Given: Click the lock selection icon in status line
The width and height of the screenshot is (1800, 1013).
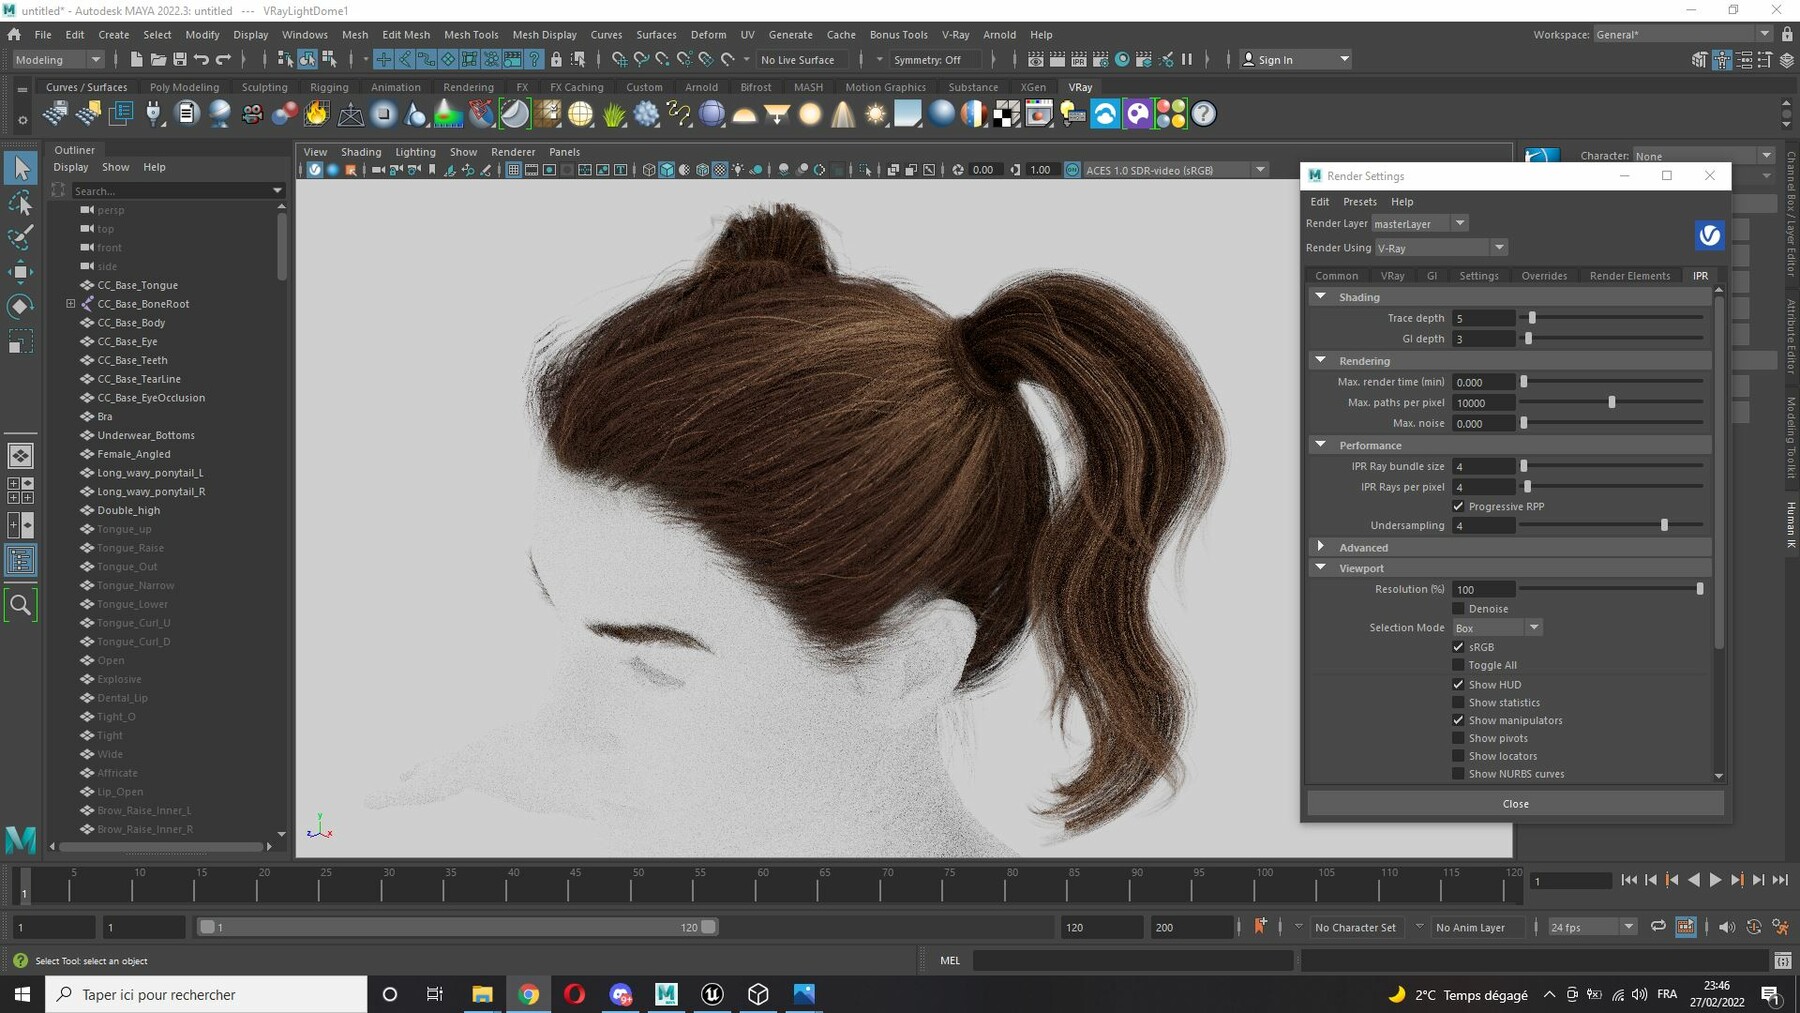Looking at the screenshot, I should tap(556, 60).
